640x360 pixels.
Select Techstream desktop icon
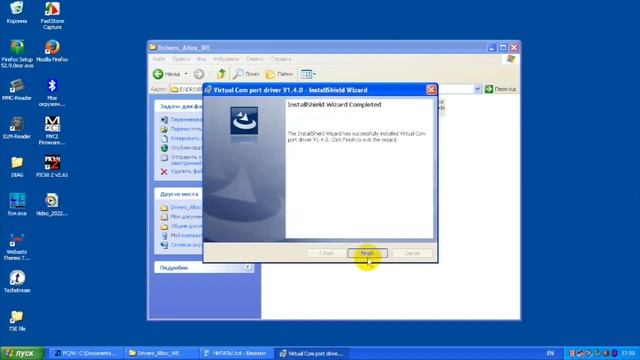click(17, 282)
